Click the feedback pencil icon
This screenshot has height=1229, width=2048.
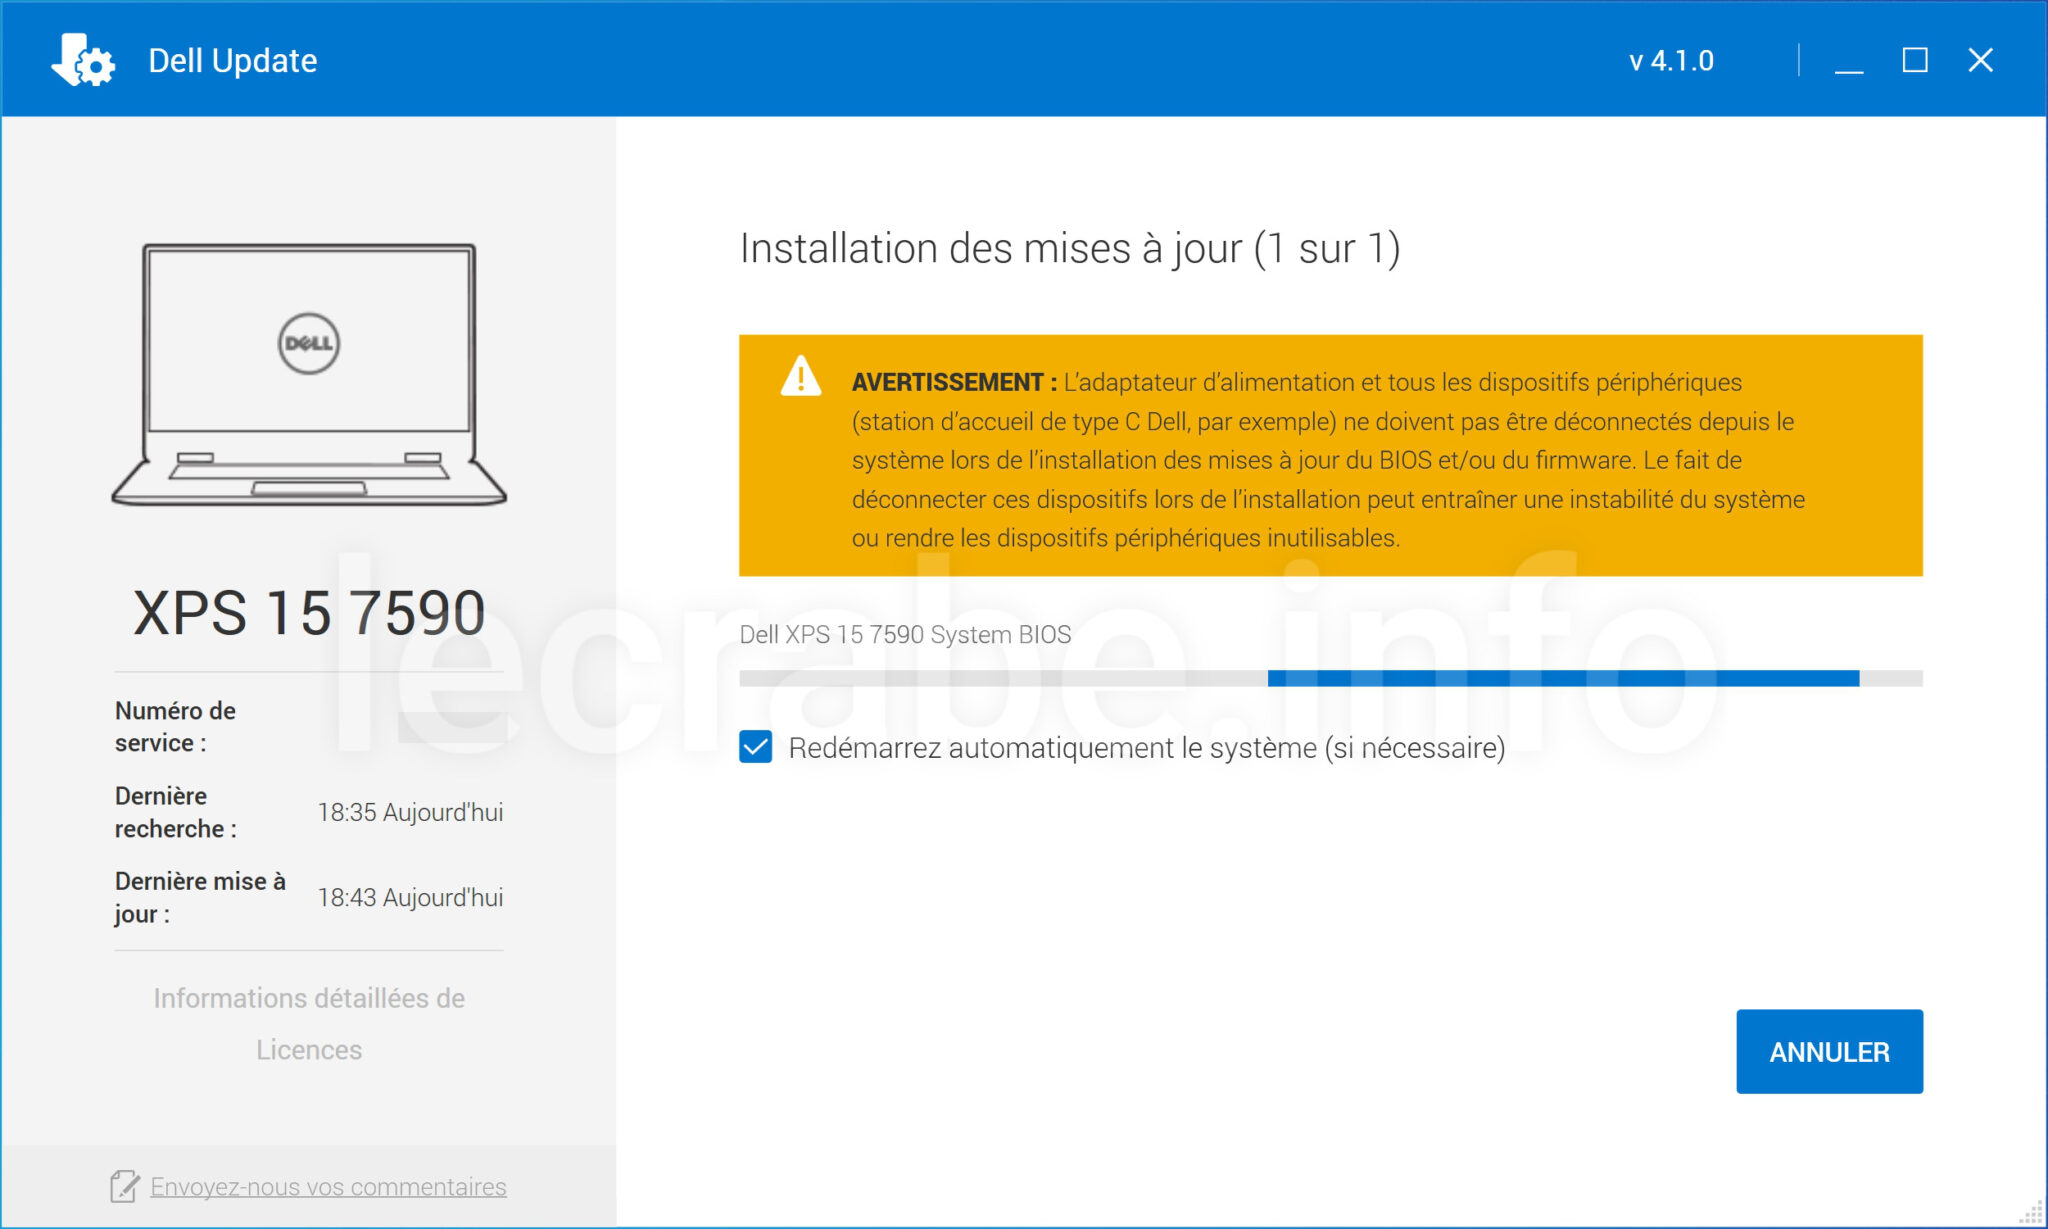(x=123, y=1187)
